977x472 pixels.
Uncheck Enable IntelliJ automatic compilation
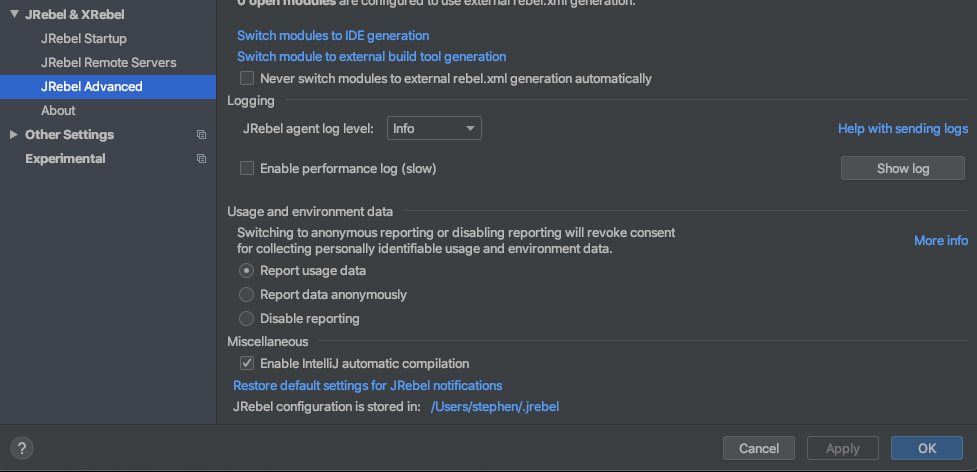pos(247,364)
